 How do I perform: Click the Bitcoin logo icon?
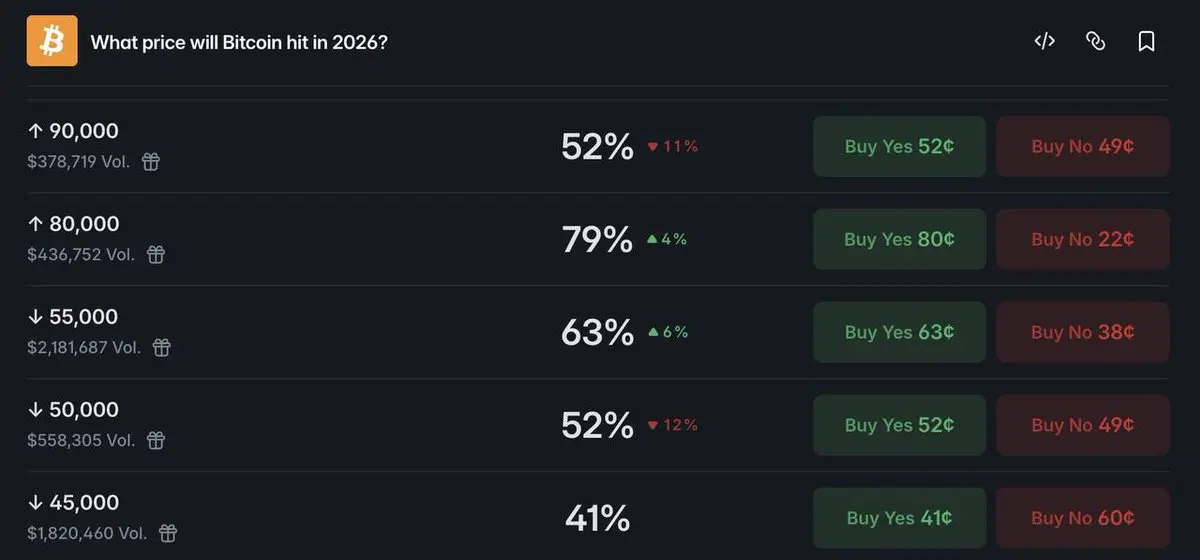click(52, 41)
